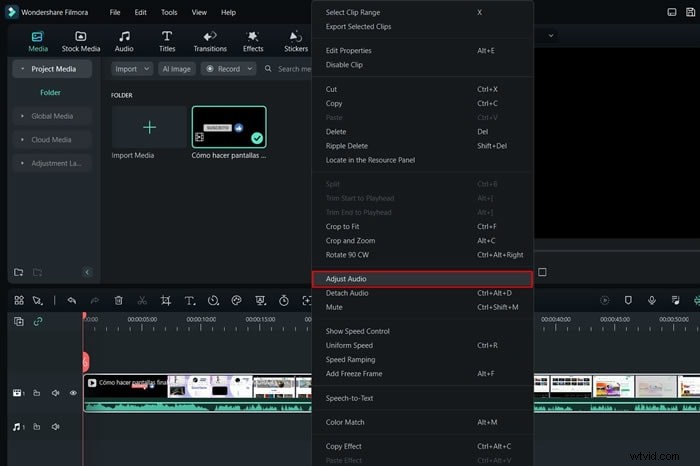This screenshot has width=700, height=466.
Task: Select the pointer select tool in timeline toolbar
Action: 38,301
